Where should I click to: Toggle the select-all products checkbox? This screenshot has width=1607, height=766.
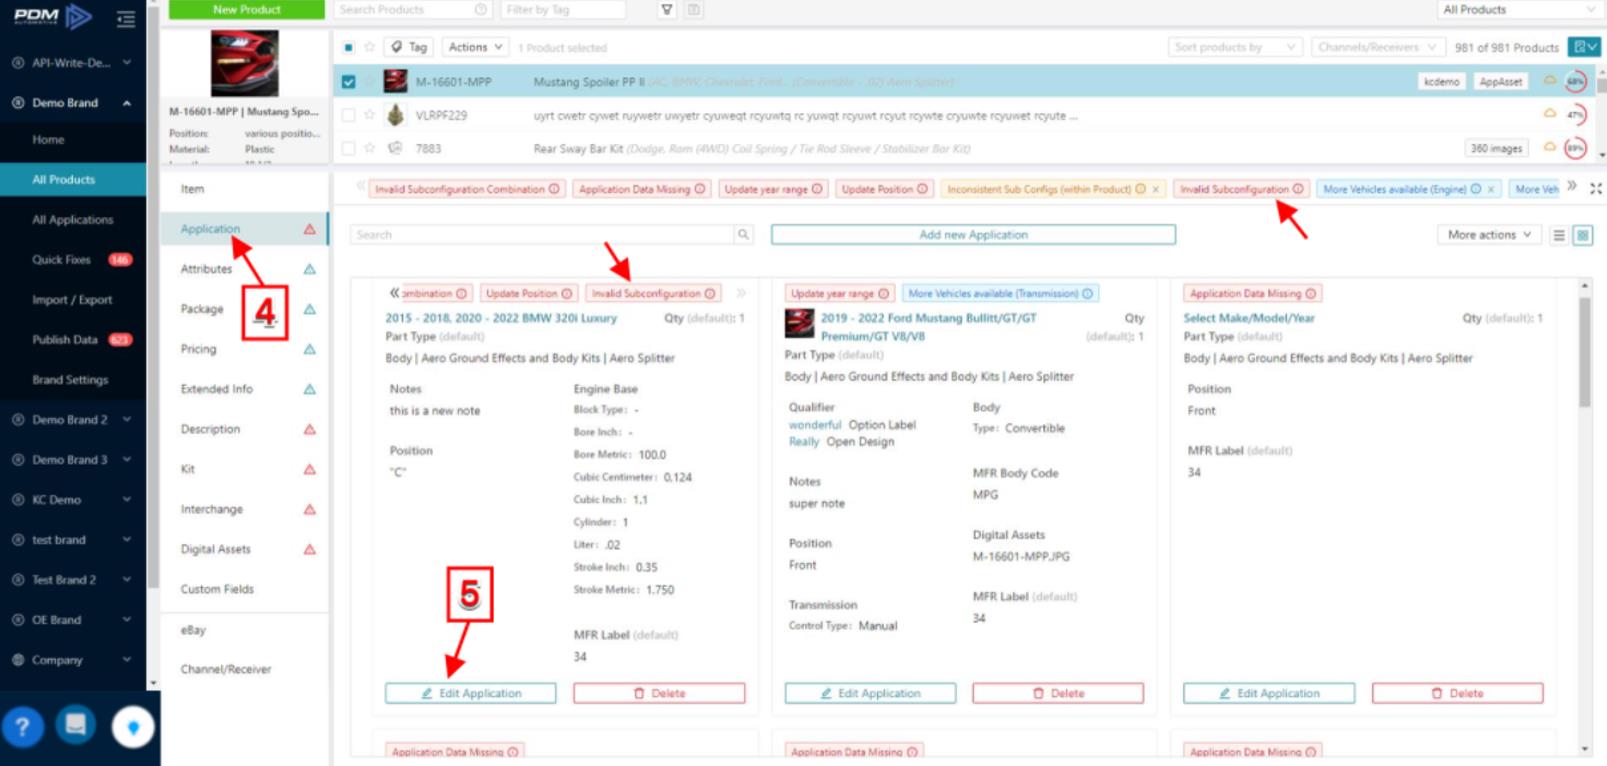click(x=348, y=47)
